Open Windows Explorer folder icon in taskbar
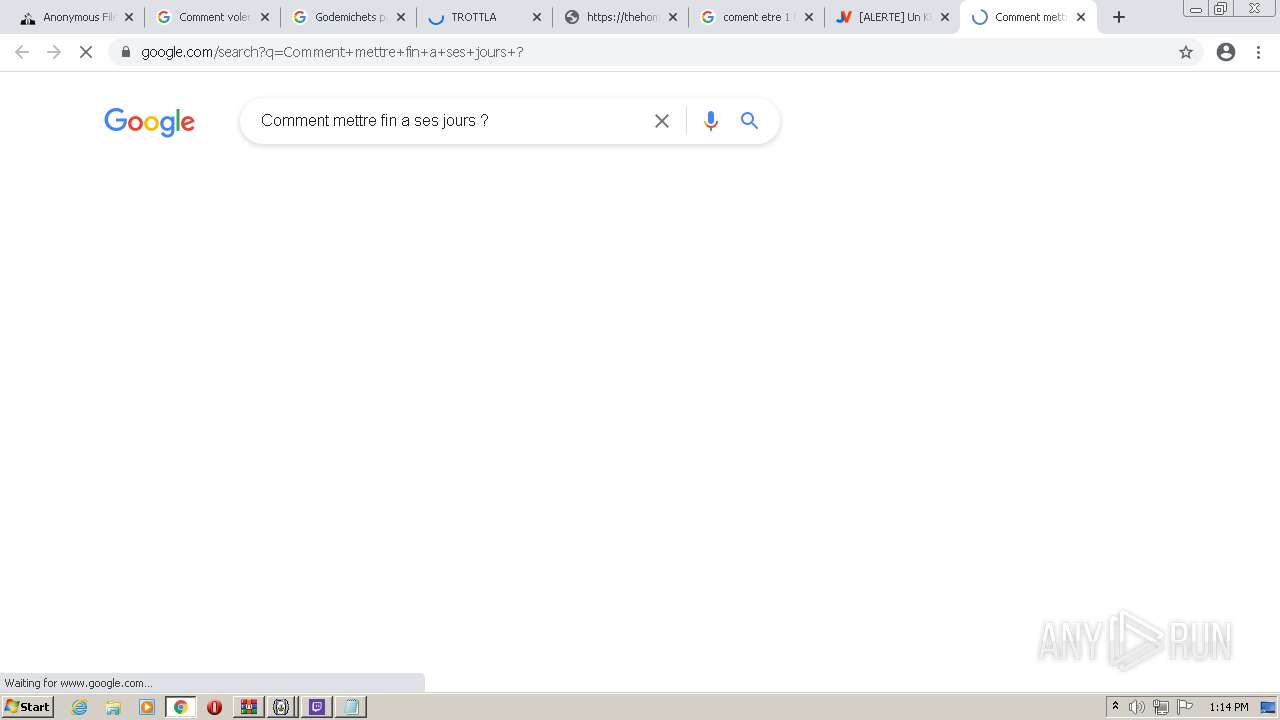This screenshot has width=1280, height=720. (113, 707)
